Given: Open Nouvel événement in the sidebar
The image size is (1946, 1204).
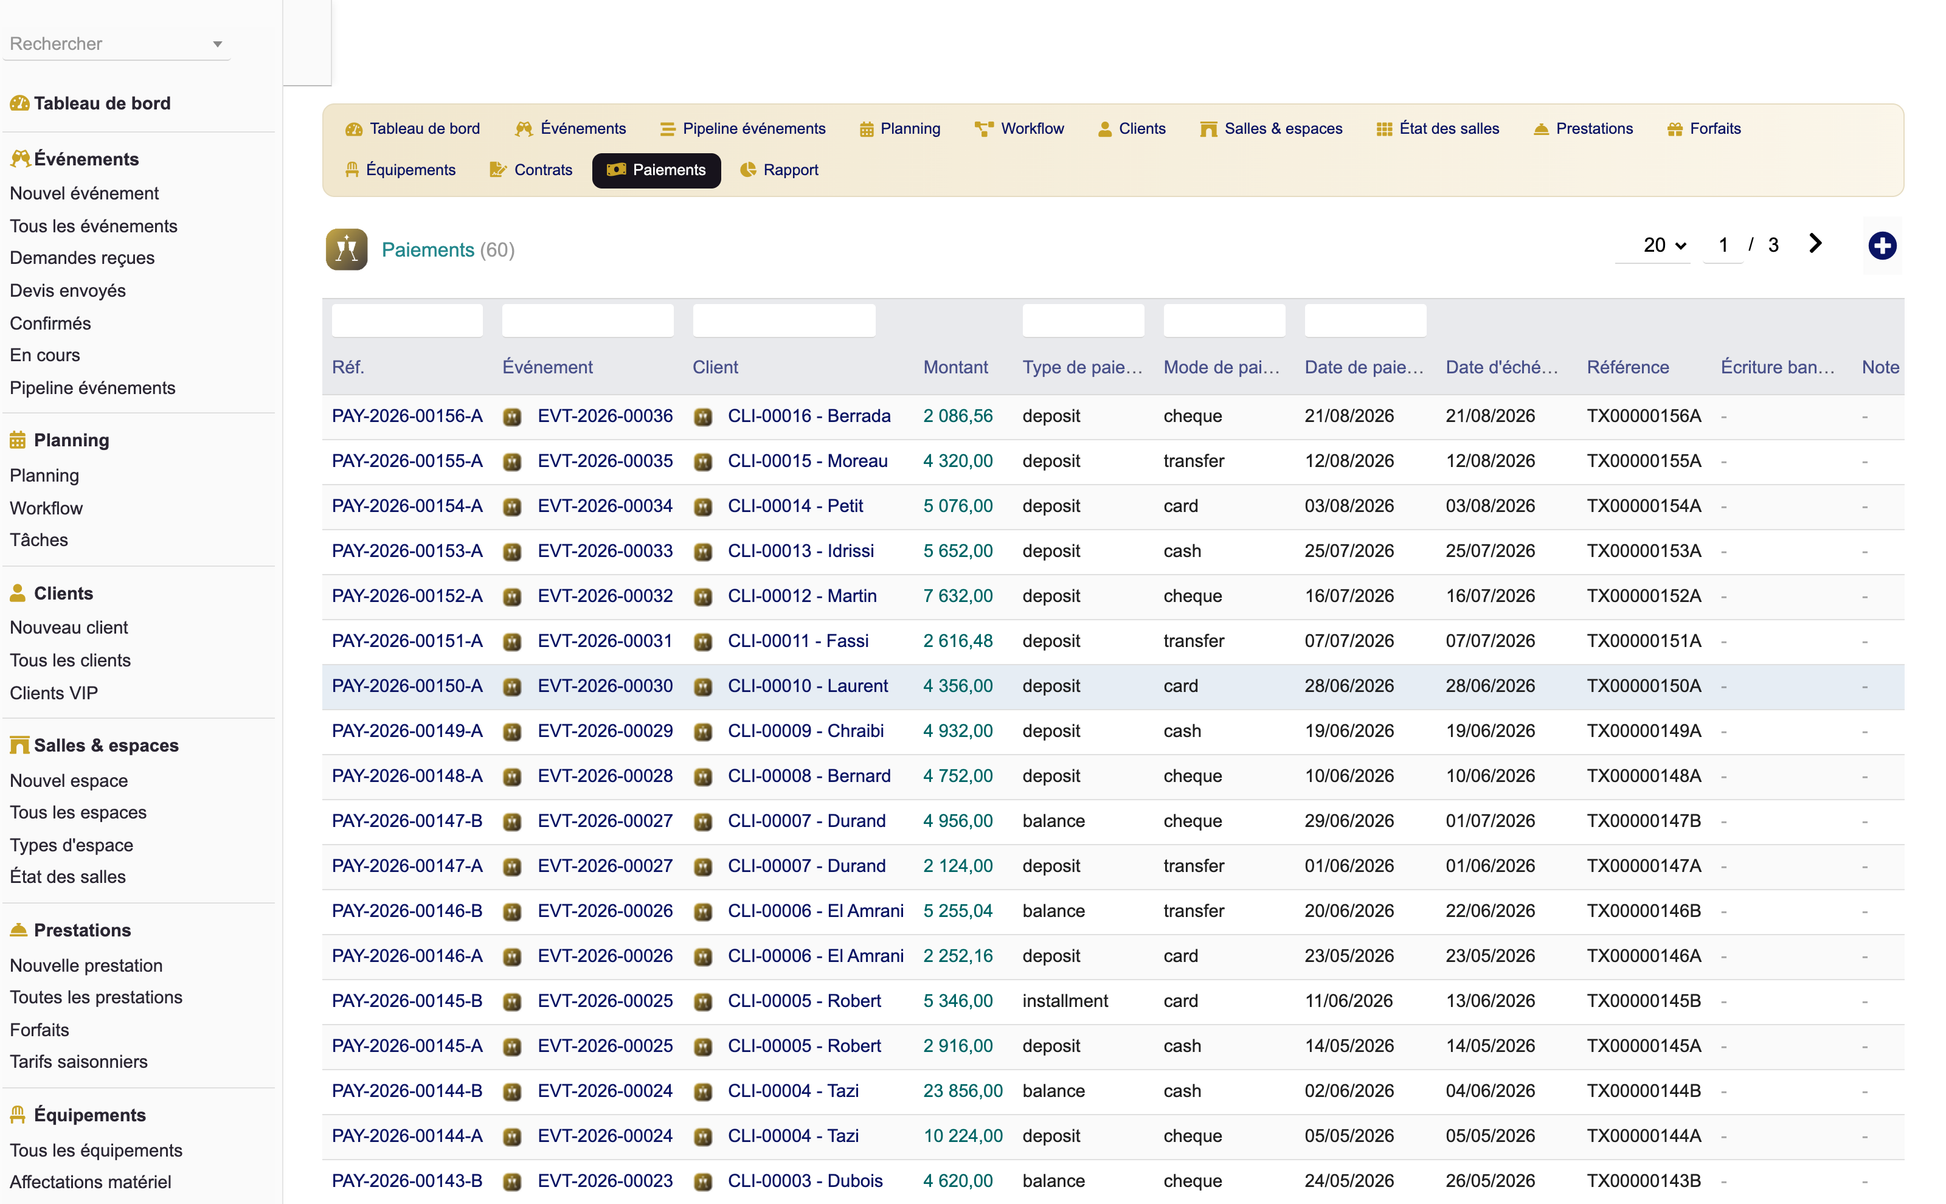Looking at the screenshot, I should (84, 193).
